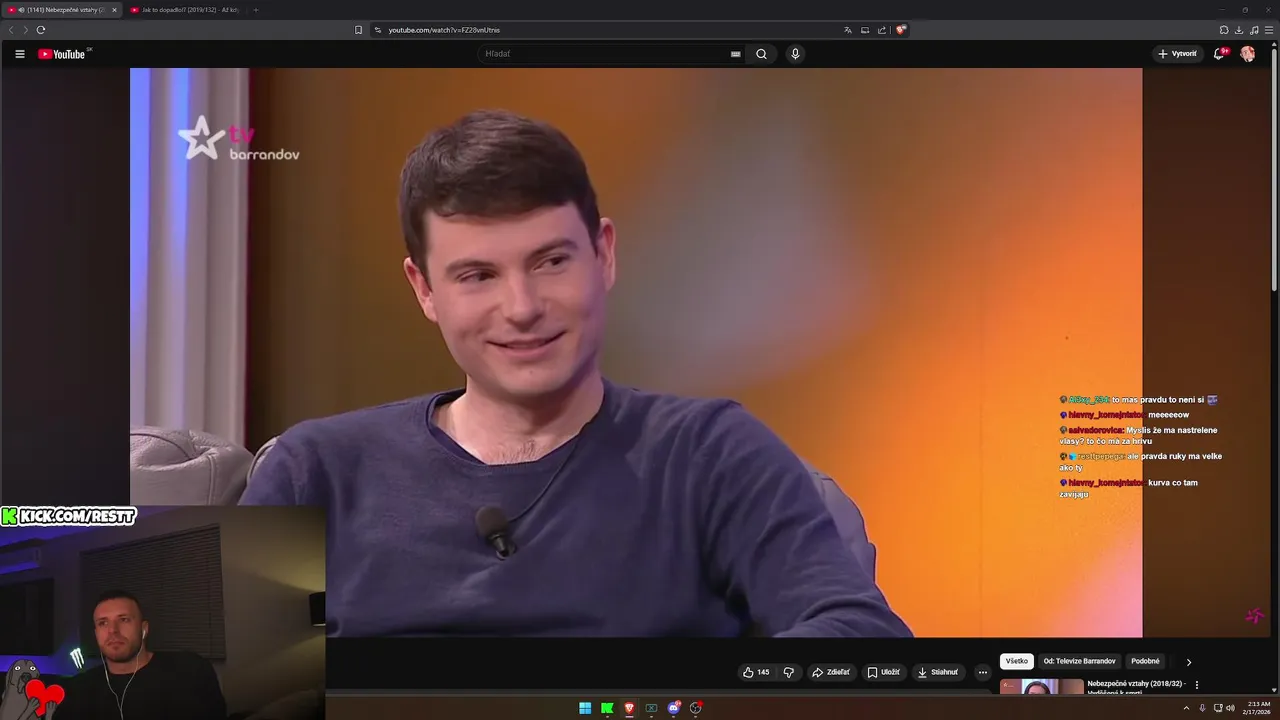Open browser extensions puzzle icon
Viewport: 1280px width, 720px height.
click(x=1224, y=30)
